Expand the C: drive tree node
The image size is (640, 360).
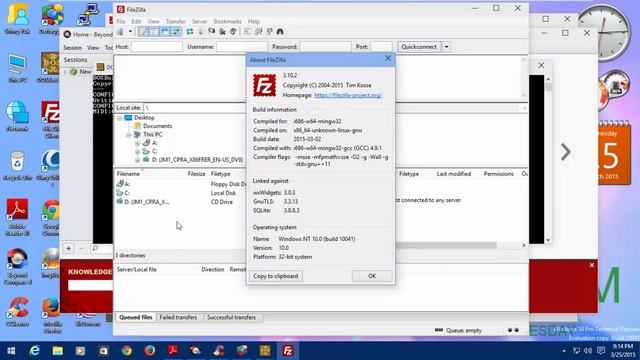(x=137, y=152)
